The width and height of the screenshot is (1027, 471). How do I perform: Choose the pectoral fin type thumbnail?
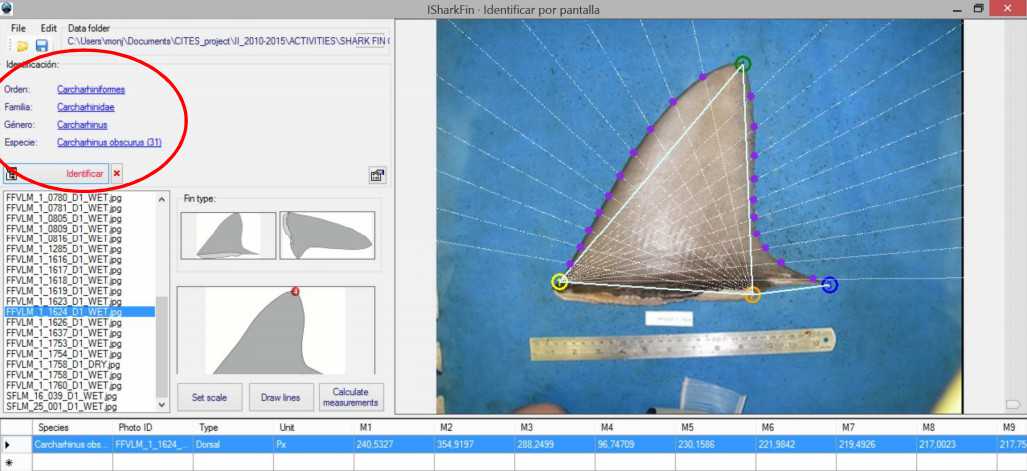click(327, 237)
